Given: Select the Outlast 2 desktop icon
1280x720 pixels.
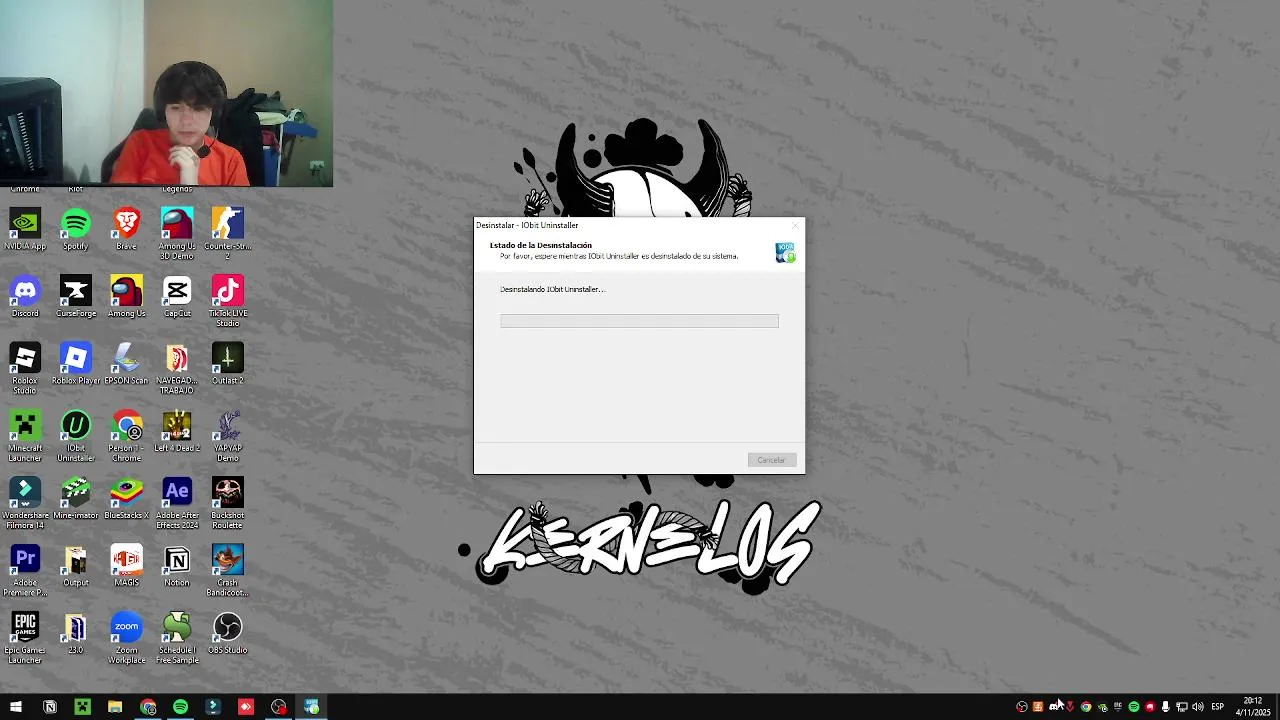Looking at the screenshot, I should pyautogui.click(x=228, y=364).
